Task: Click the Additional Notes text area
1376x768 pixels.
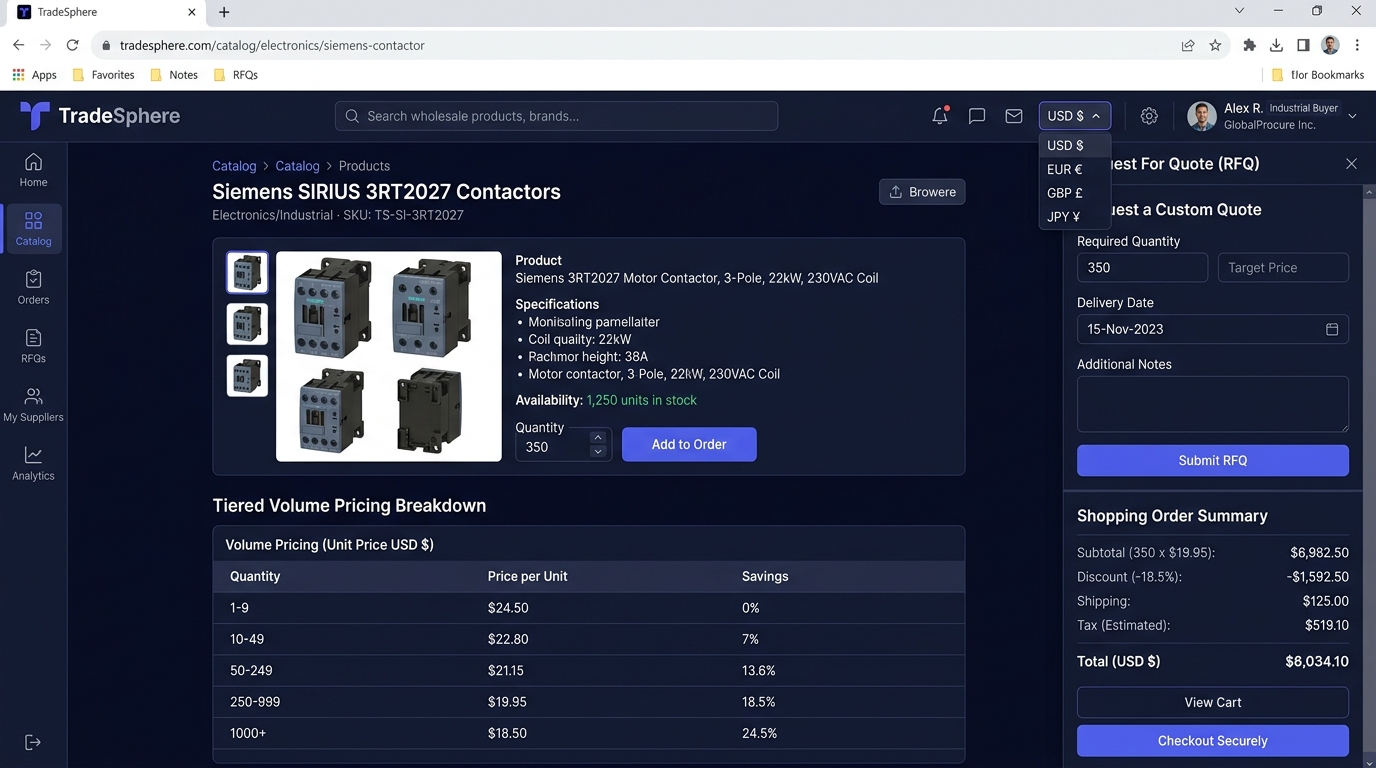Action: (x=1212, y=404)
